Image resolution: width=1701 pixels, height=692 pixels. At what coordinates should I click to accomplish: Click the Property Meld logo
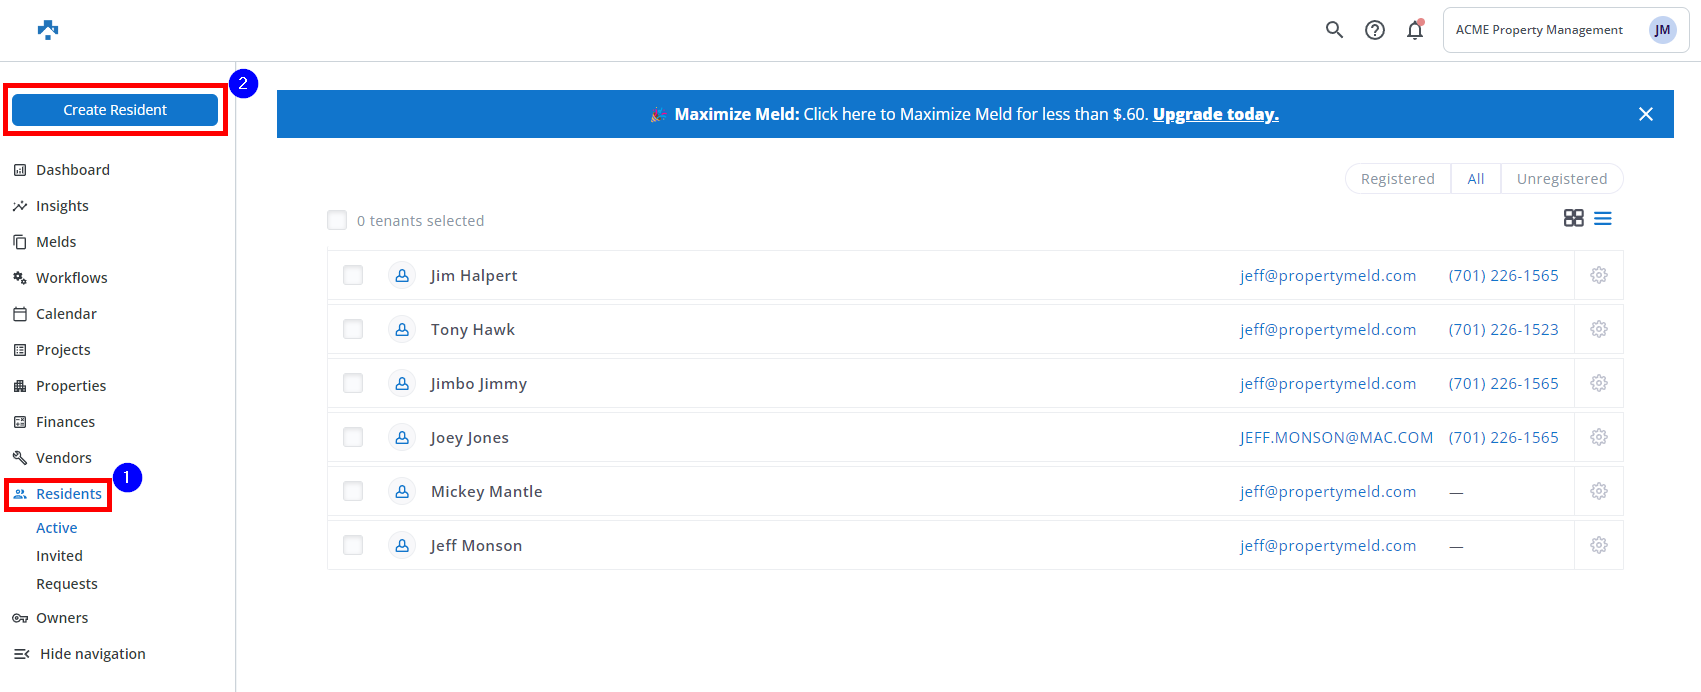click(x=48, y=30)
